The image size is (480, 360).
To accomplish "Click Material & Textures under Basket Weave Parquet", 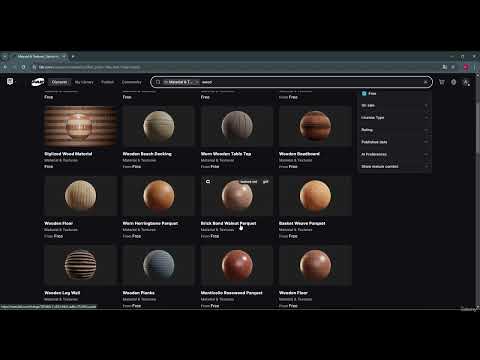I will pyautogui.click(x=295, y=230).
